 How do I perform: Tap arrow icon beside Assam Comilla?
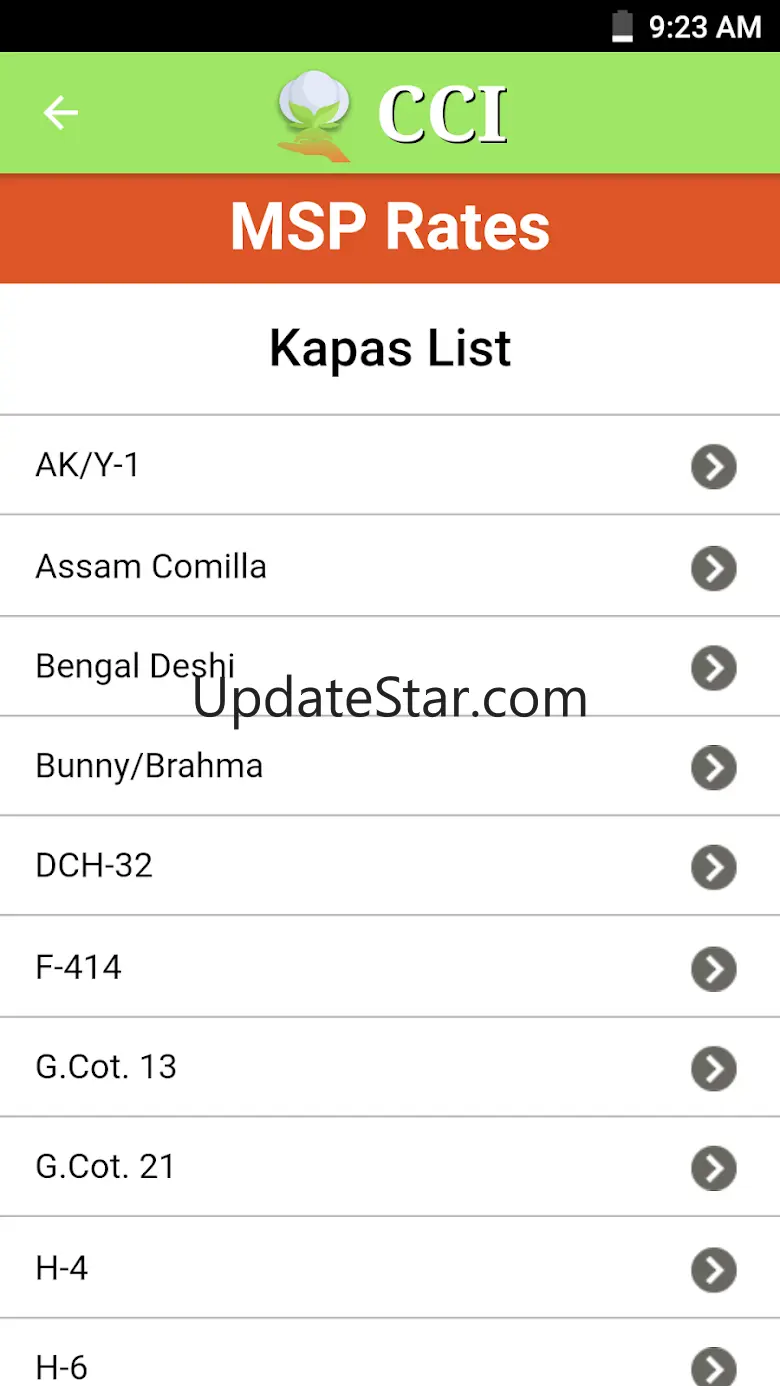click(x=714, y=568)
